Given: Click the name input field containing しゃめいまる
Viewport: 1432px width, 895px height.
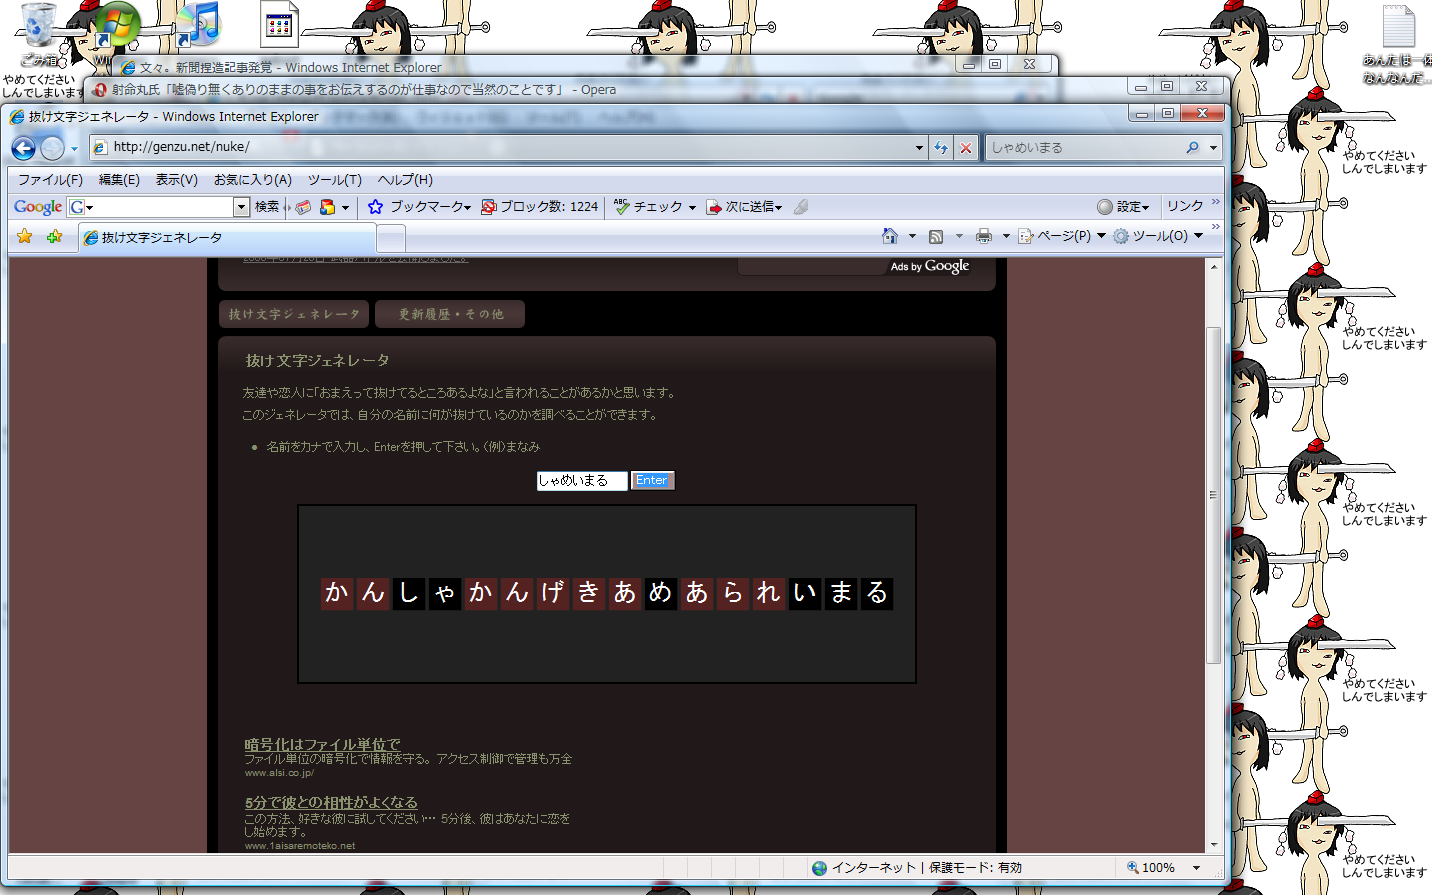Looking at the screenshot, I should point(582,481).
